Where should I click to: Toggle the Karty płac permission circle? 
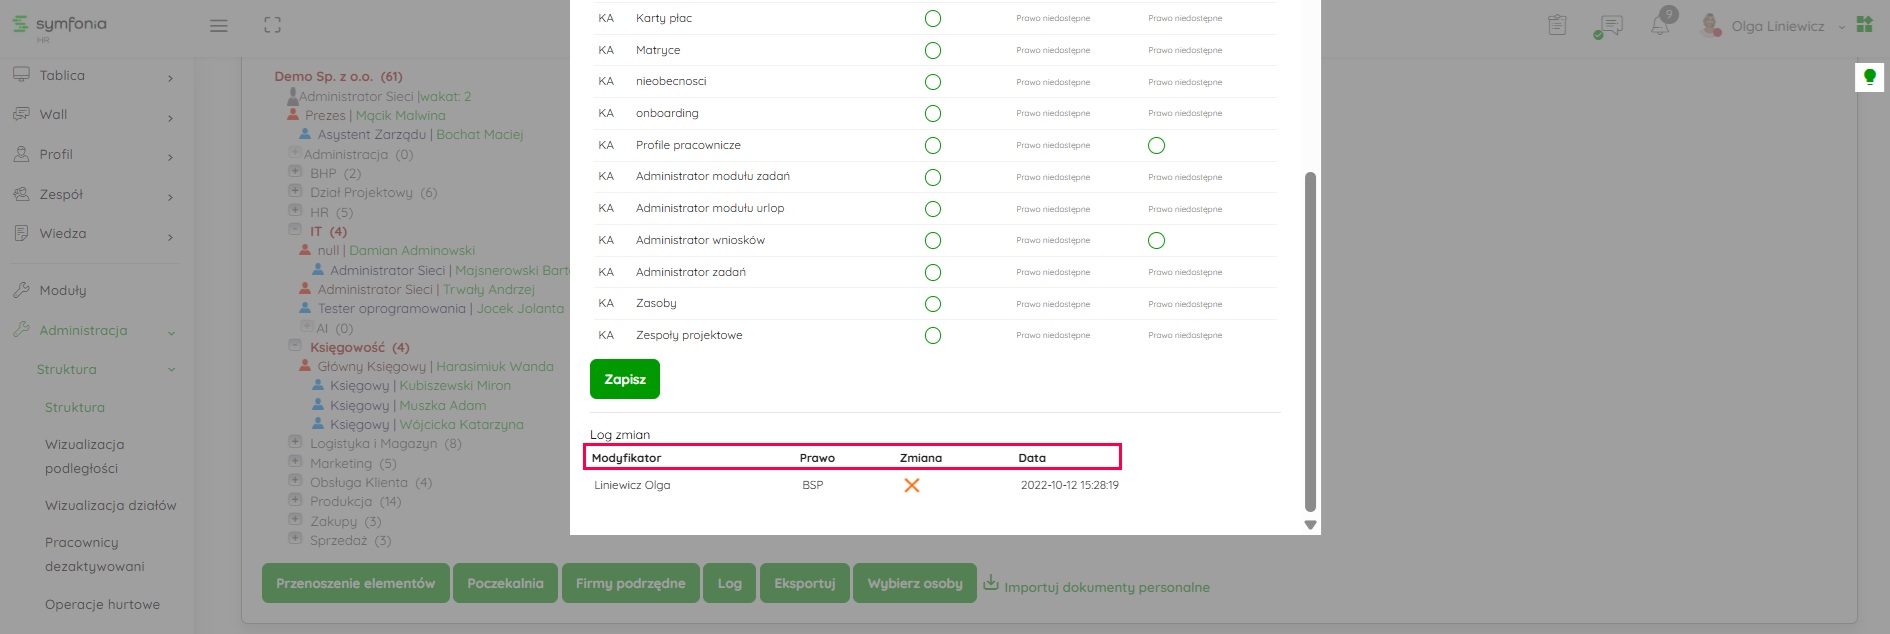pos(933,18)
